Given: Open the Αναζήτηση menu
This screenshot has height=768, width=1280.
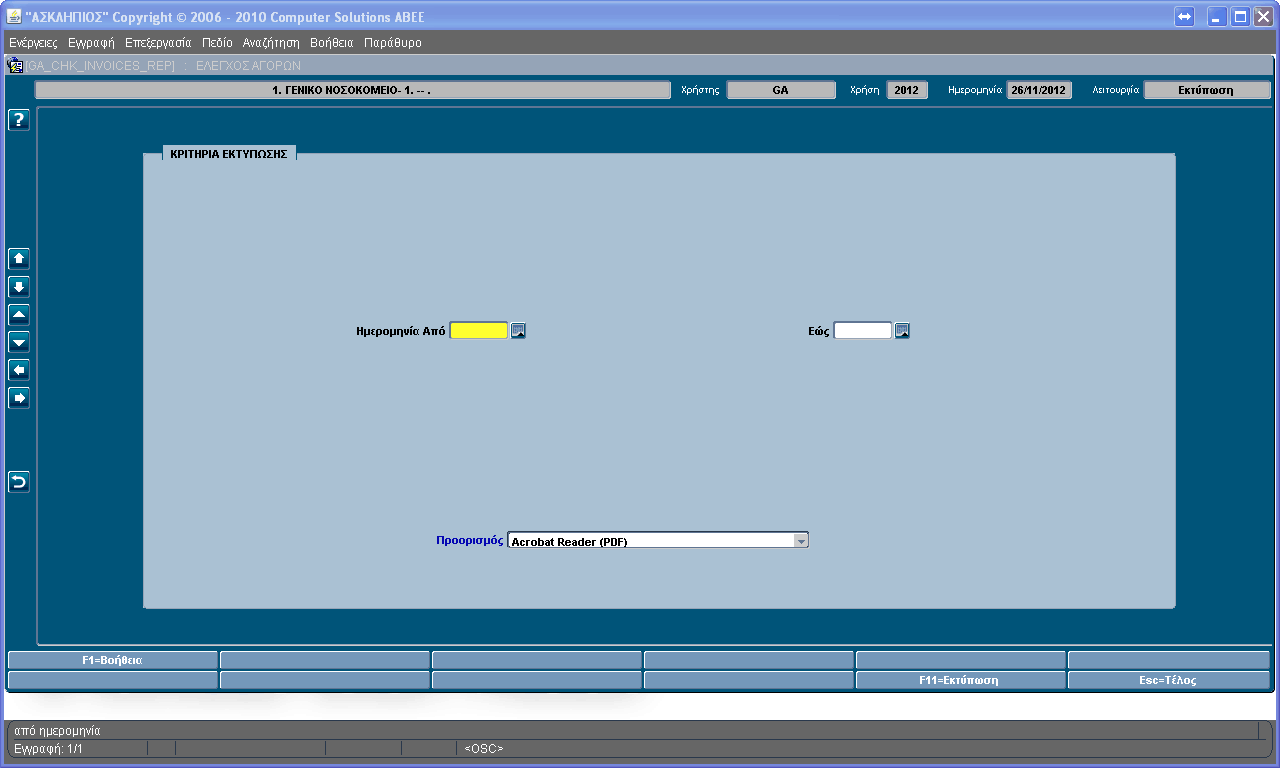Looking at the screenshot, I should [271, 43].
